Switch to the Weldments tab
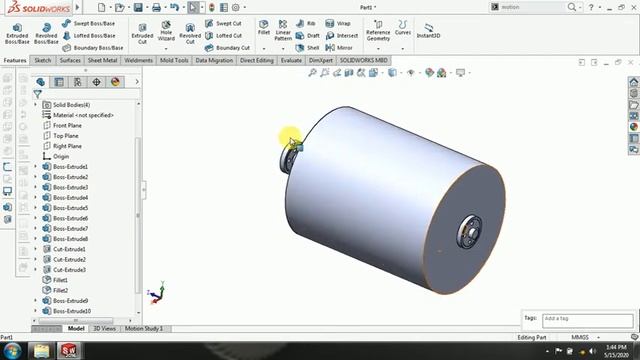 point(138,60)
